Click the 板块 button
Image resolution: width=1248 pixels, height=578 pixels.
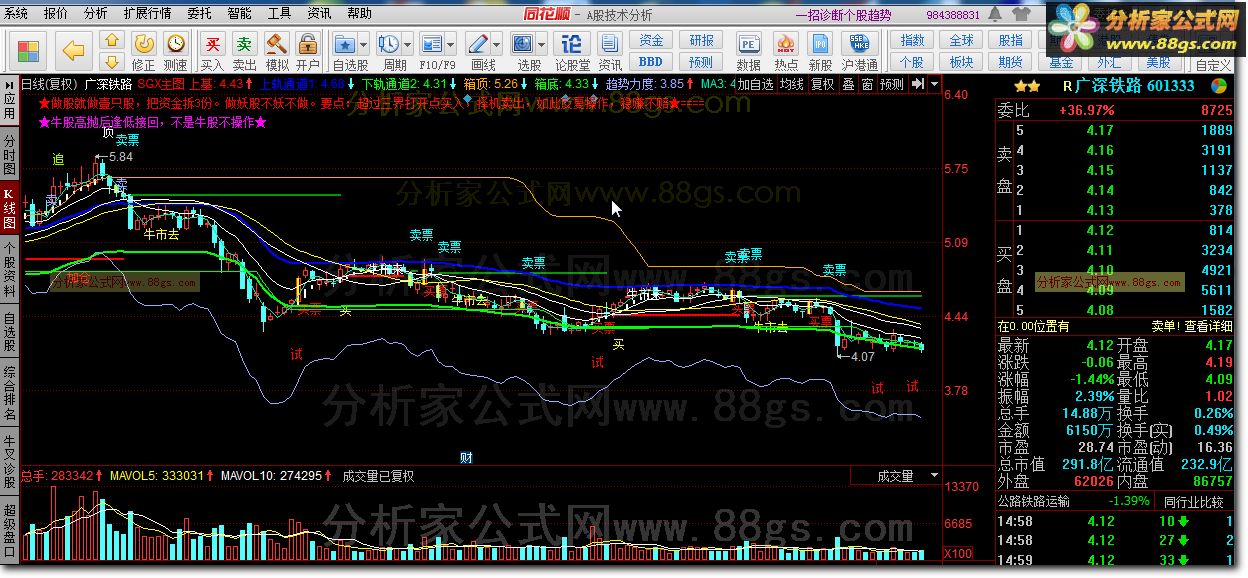[x=961, y=62]
